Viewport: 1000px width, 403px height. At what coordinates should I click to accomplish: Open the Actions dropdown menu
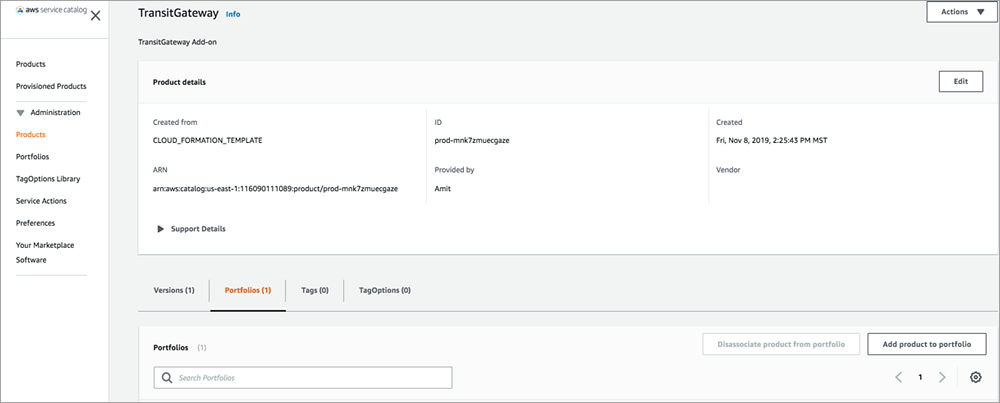pyautogui.click(x=962, y=12)
